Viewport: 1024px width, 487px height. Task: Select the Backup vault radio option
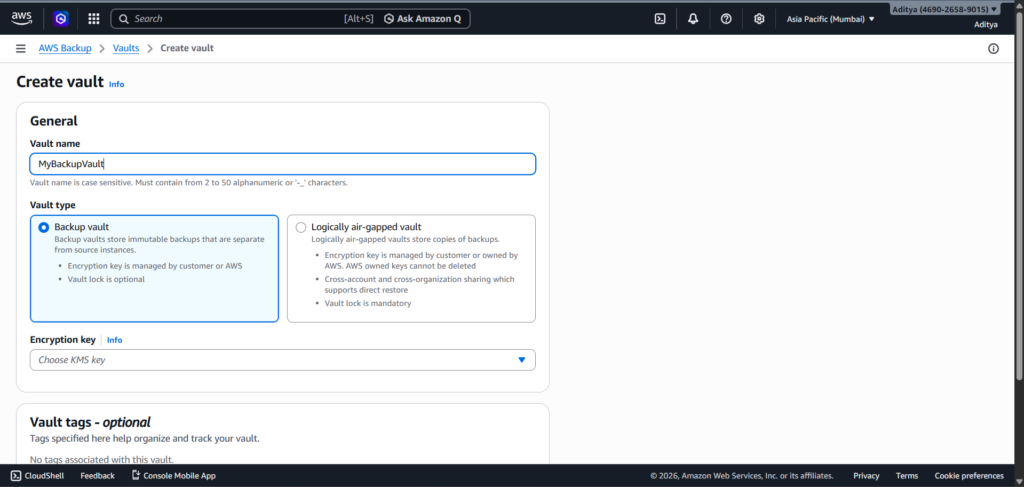(x=43, y=227)
